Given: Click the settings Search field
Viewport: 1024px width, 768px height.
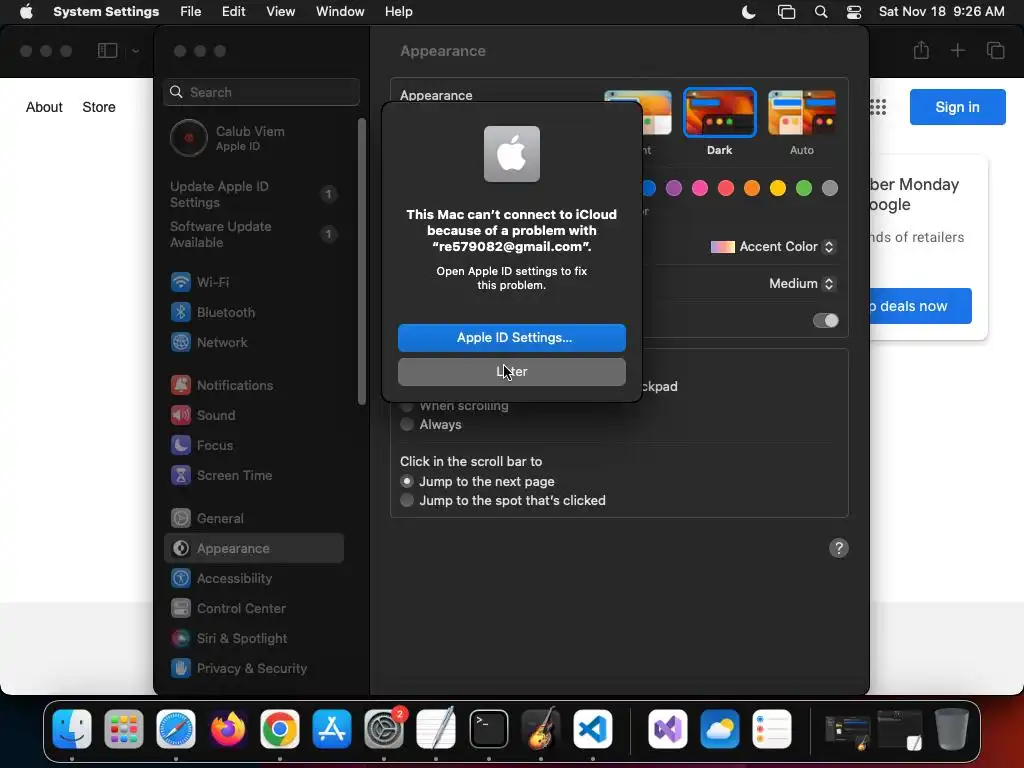Looking at the screenshot, I should (261, 92).
